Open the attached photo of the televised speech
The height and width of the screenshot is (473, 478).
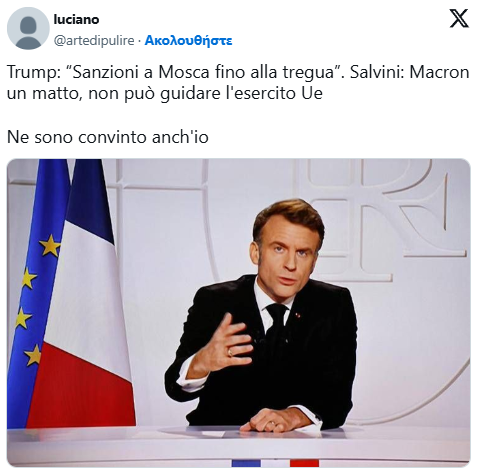click(x=239, y=313)
